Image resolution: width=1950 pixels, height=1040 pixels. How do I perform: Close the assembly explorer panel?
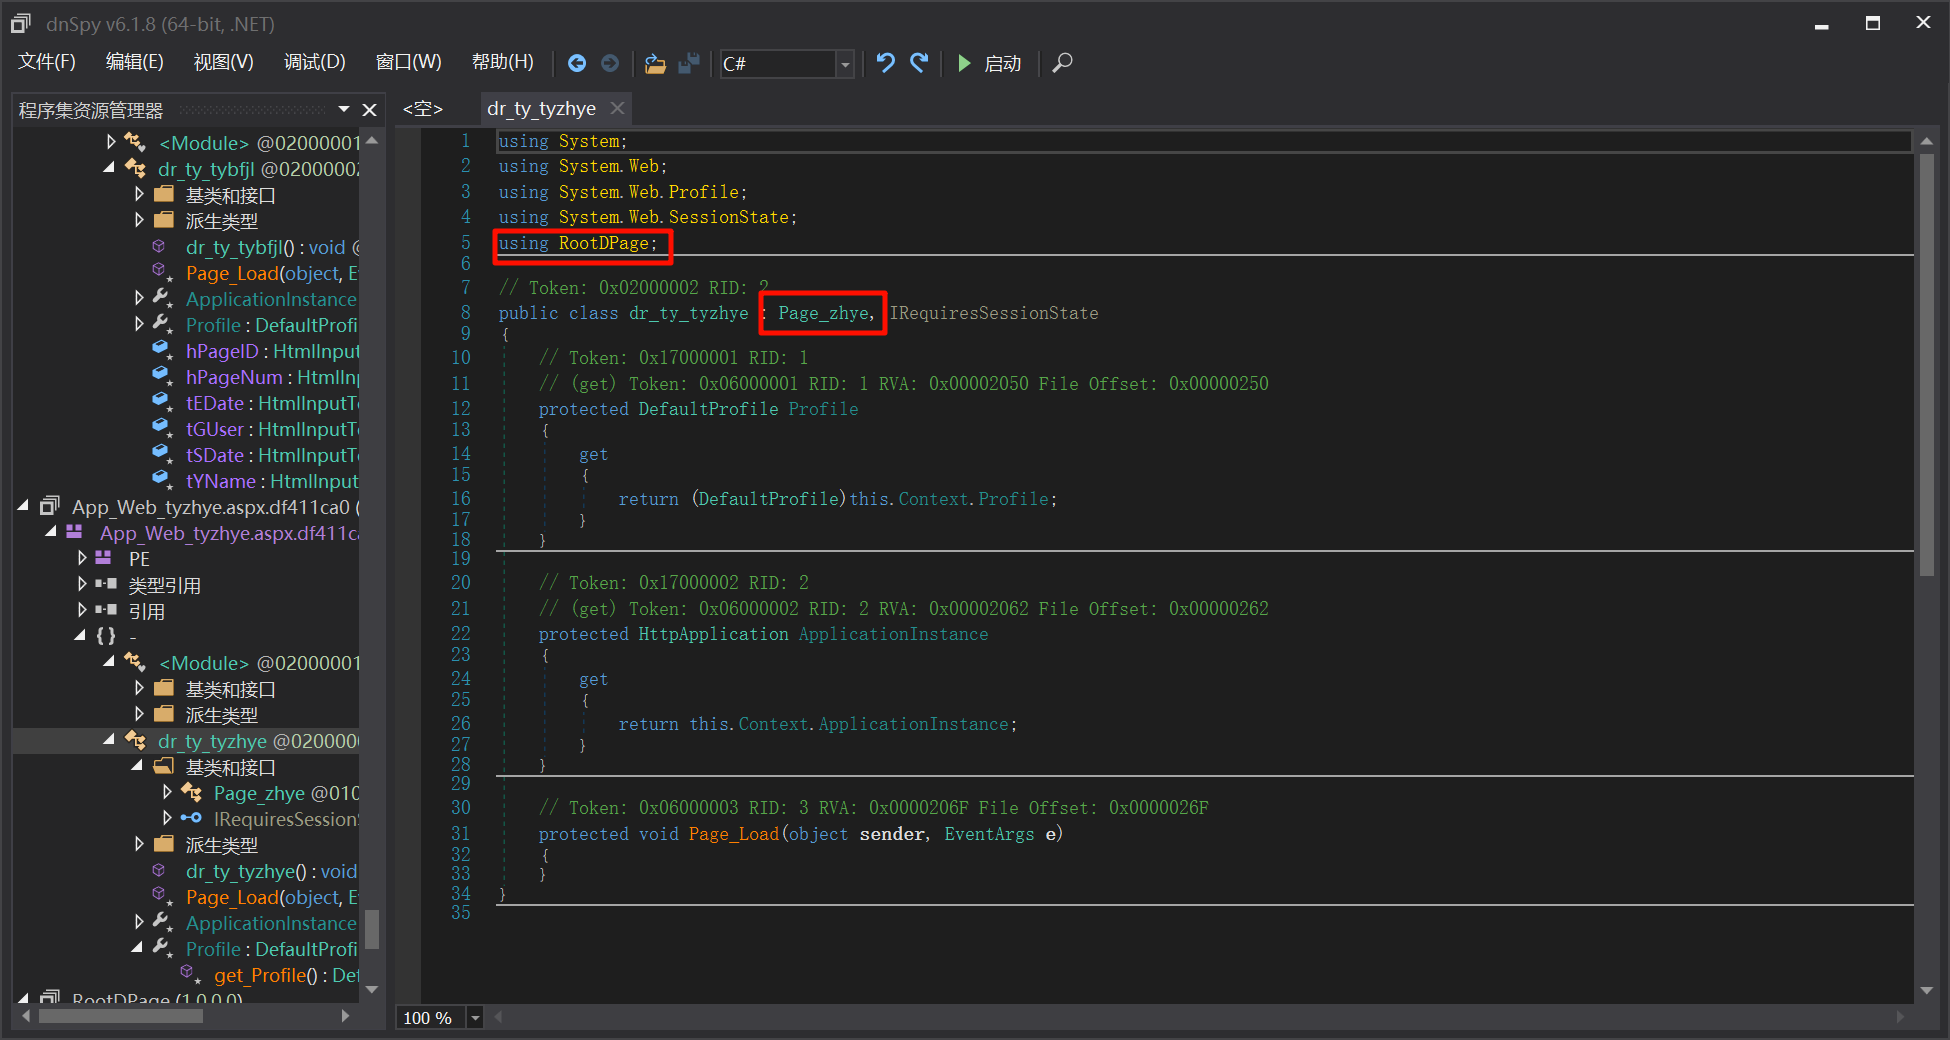pos(369,110)
